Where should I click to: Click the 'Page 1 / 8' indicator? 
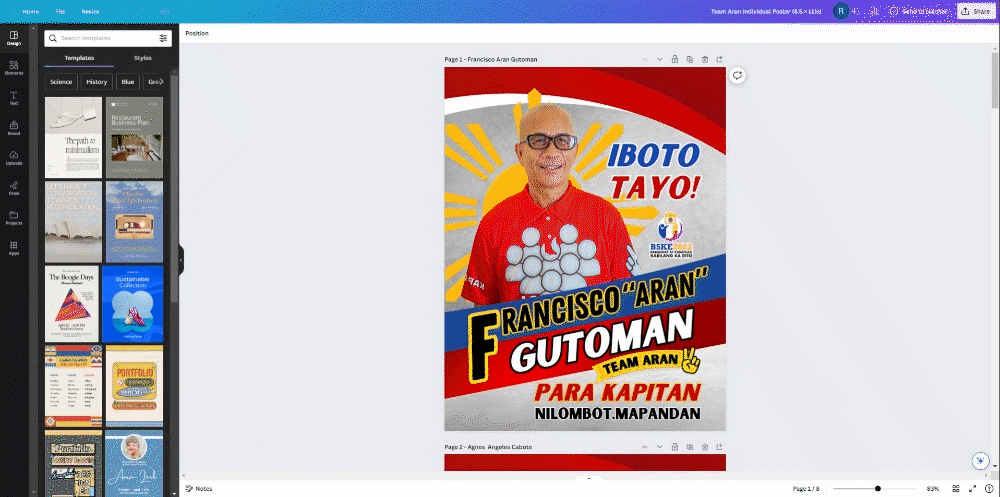(806, 489)
